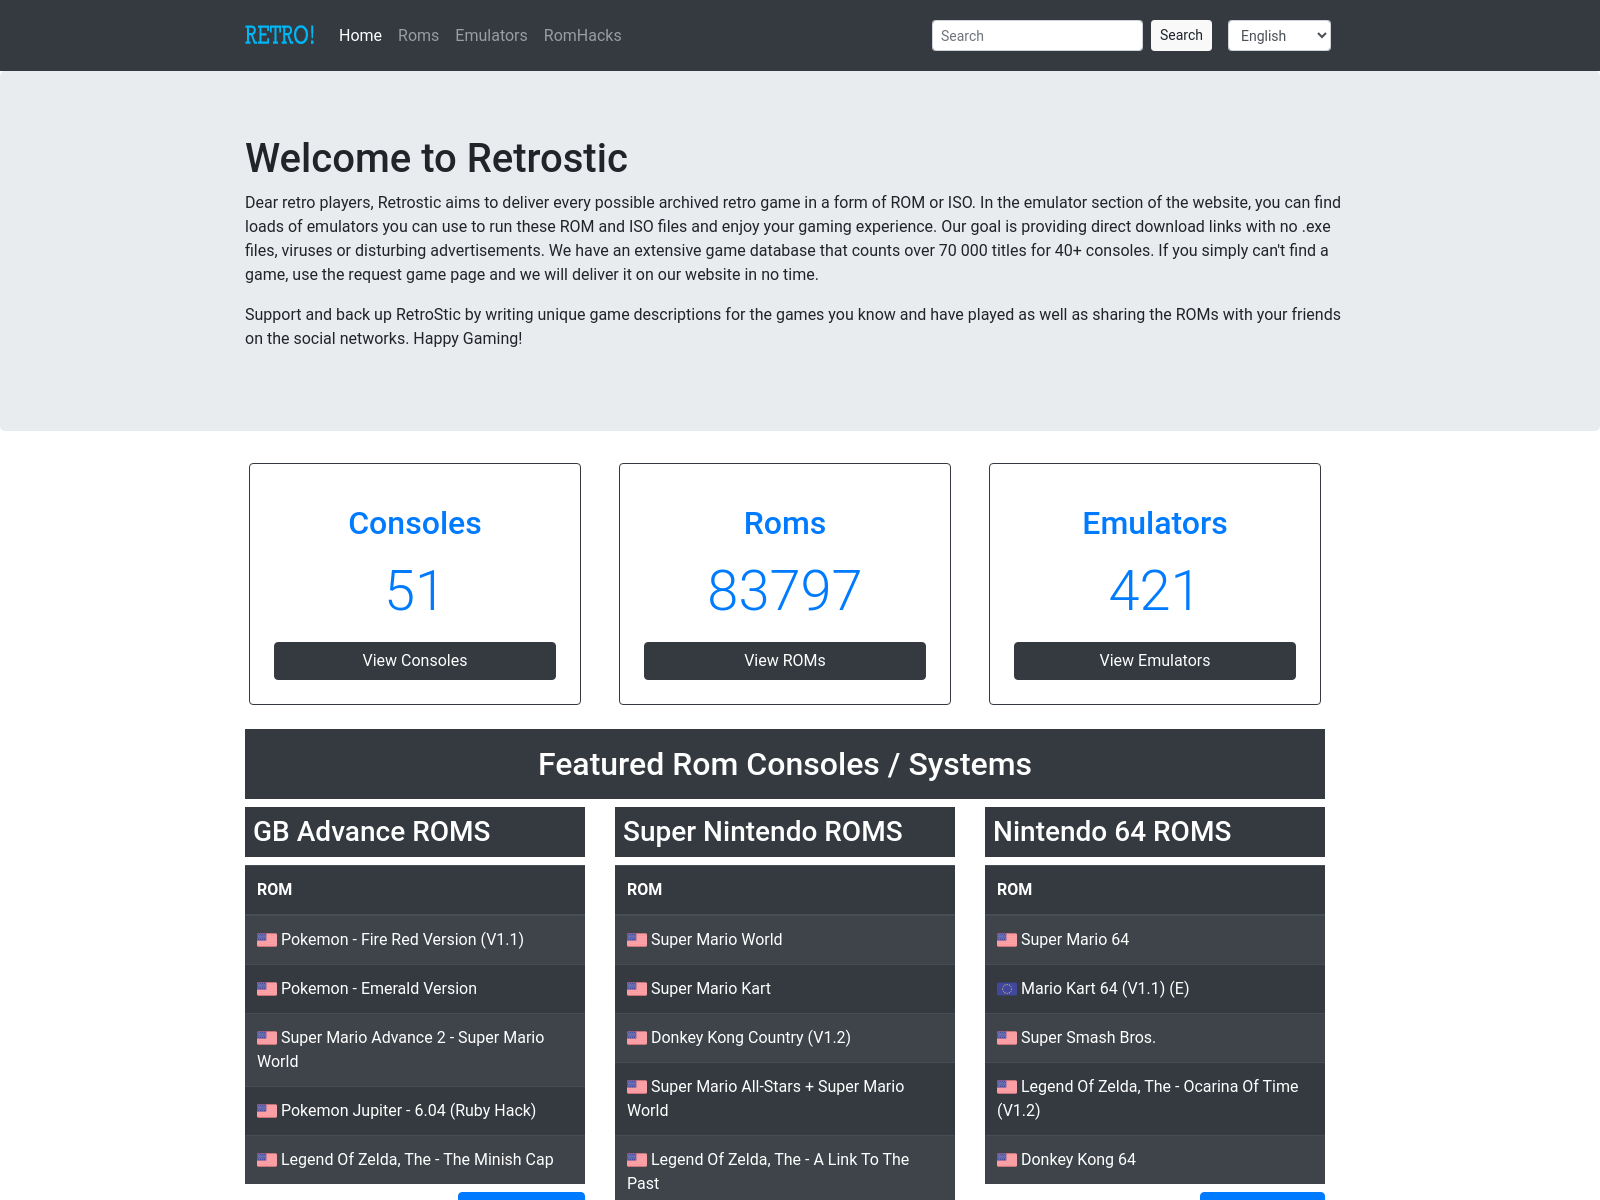
Task: Click the View Emulators button
Action: pos(1155,661)
